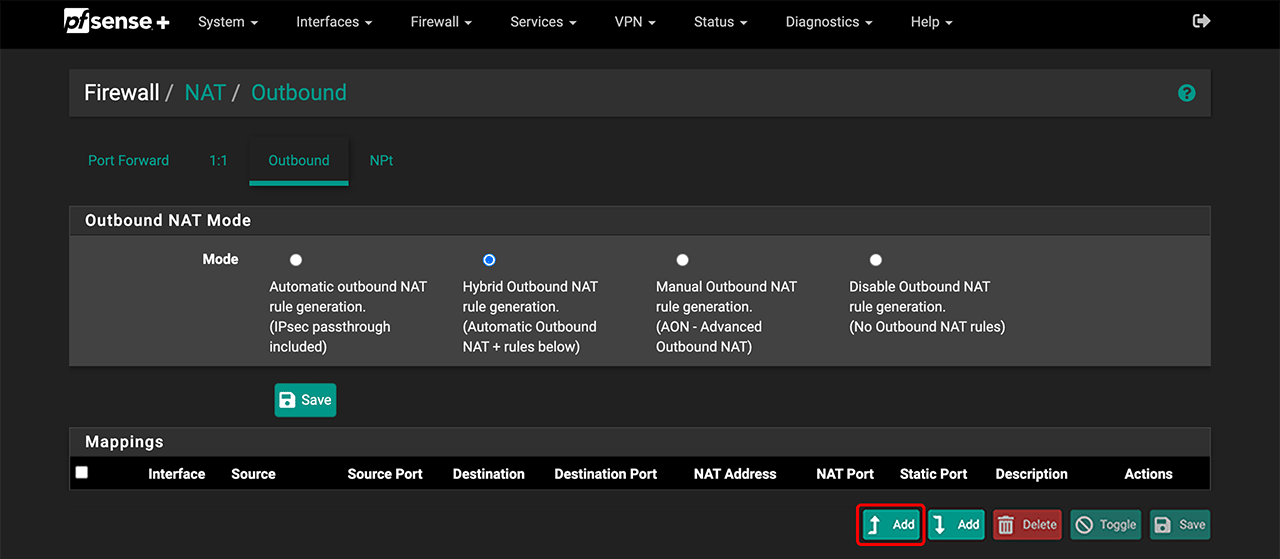The width and height of the screenshot is (1280, 559).
Task: Add mapping to end of list
Action: (956, 525)
